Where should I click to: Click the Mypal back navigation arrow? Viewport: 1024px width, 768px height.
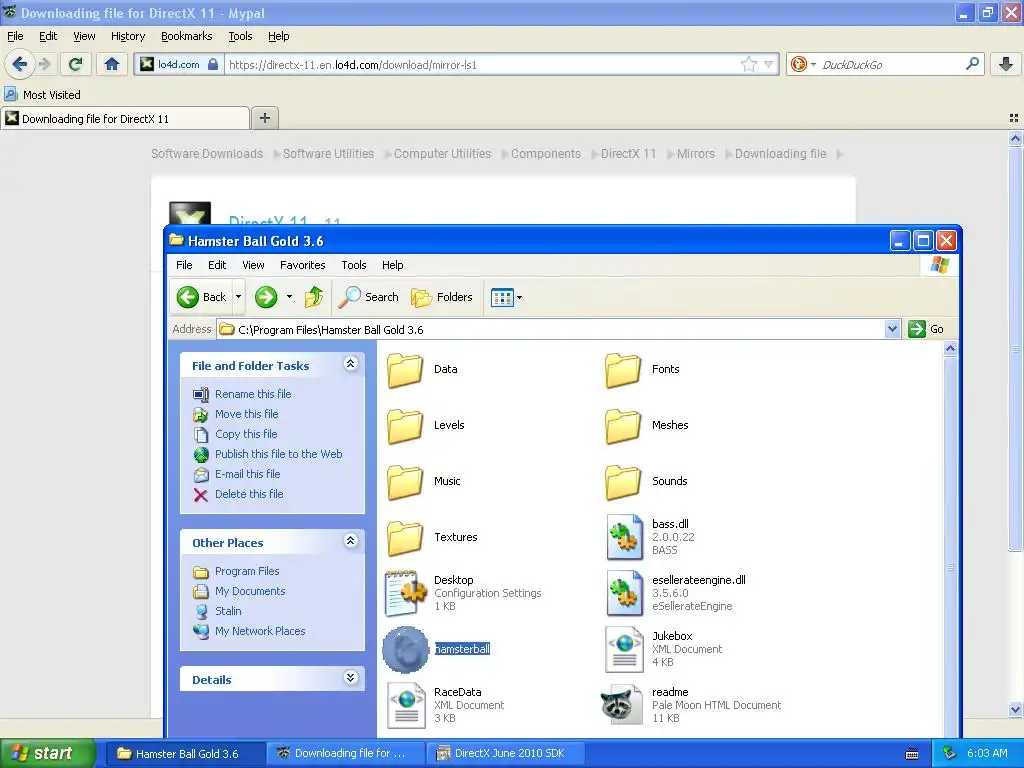click(20, 64)
